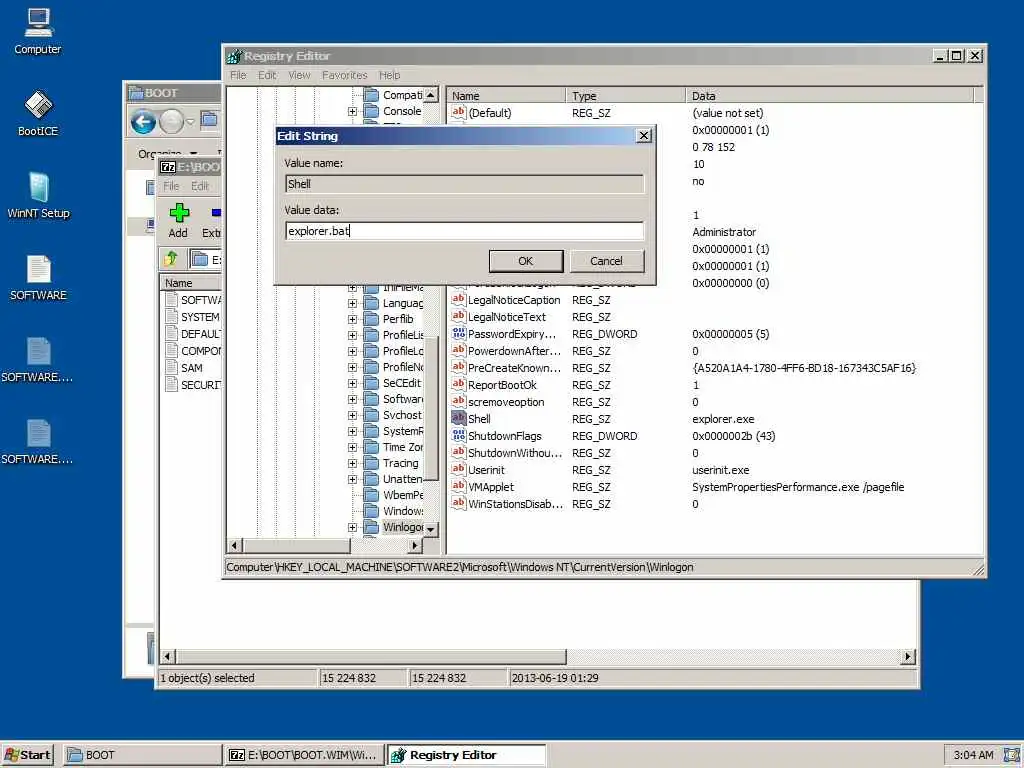The height and width of the screenshot is (768, 1024).
Task: Expand the Perflib tree node
Action: coord(353,319)
